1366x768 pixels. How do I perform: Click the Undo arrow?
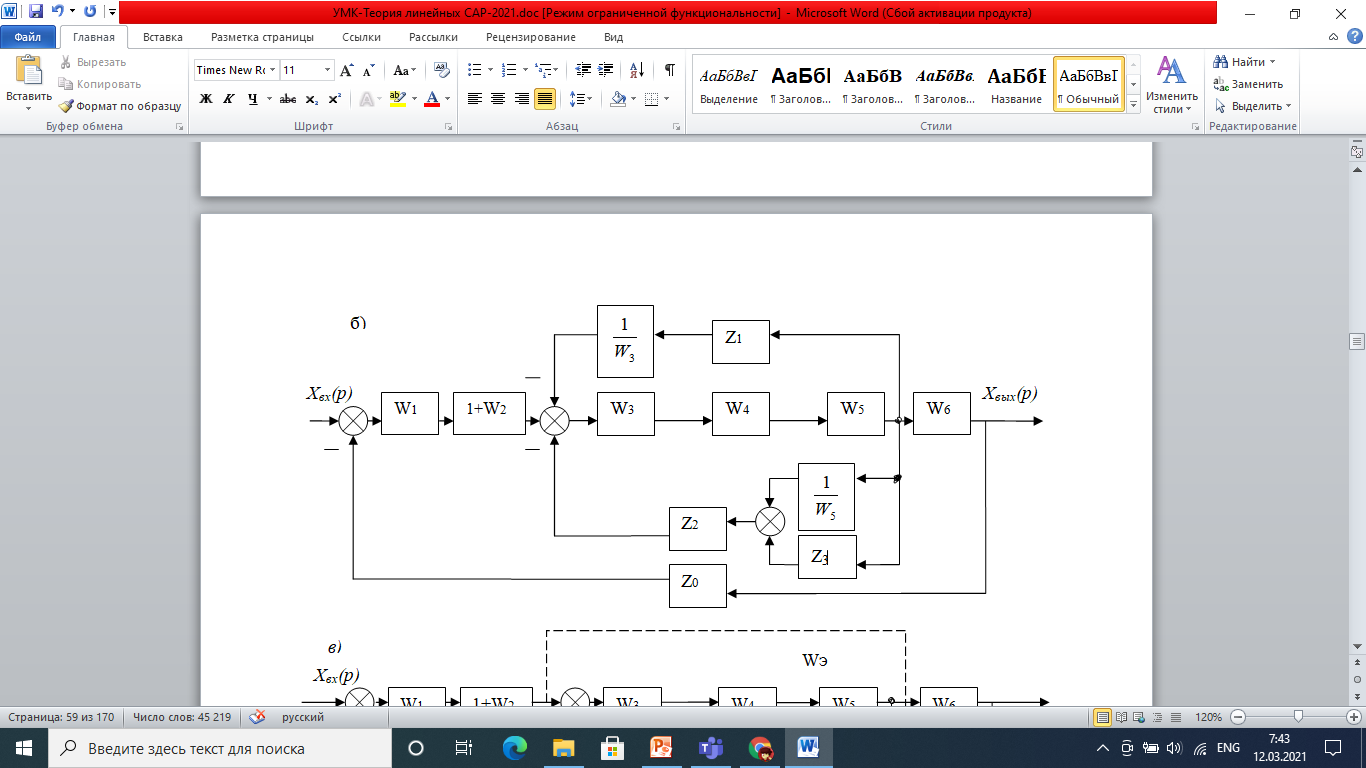(x=57, y=13)
